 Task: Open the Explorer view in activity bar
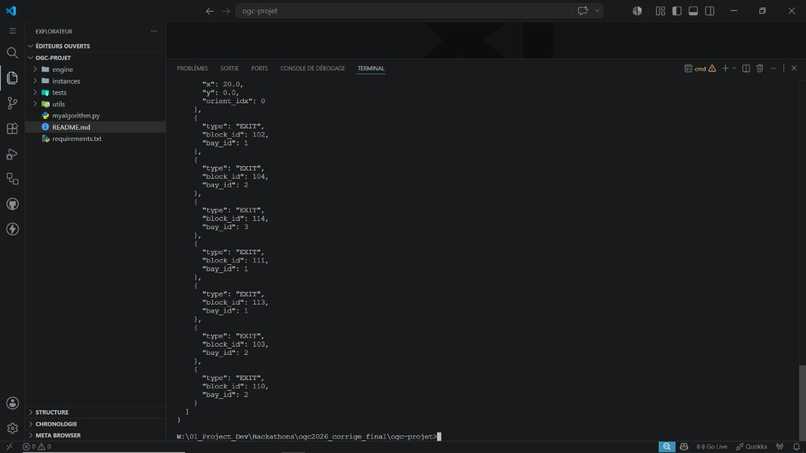(x=12, y=78)
